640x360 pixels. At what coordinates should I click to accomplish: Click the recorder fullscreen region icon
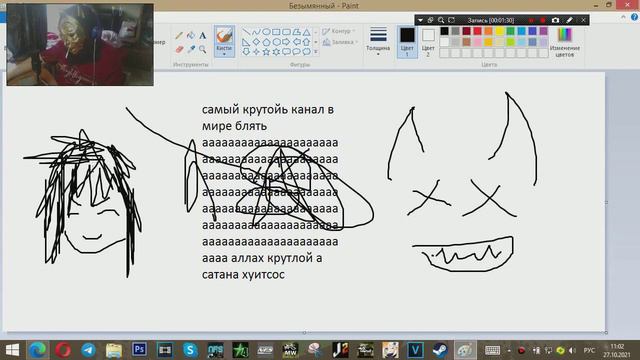click(x=451, y=20)
